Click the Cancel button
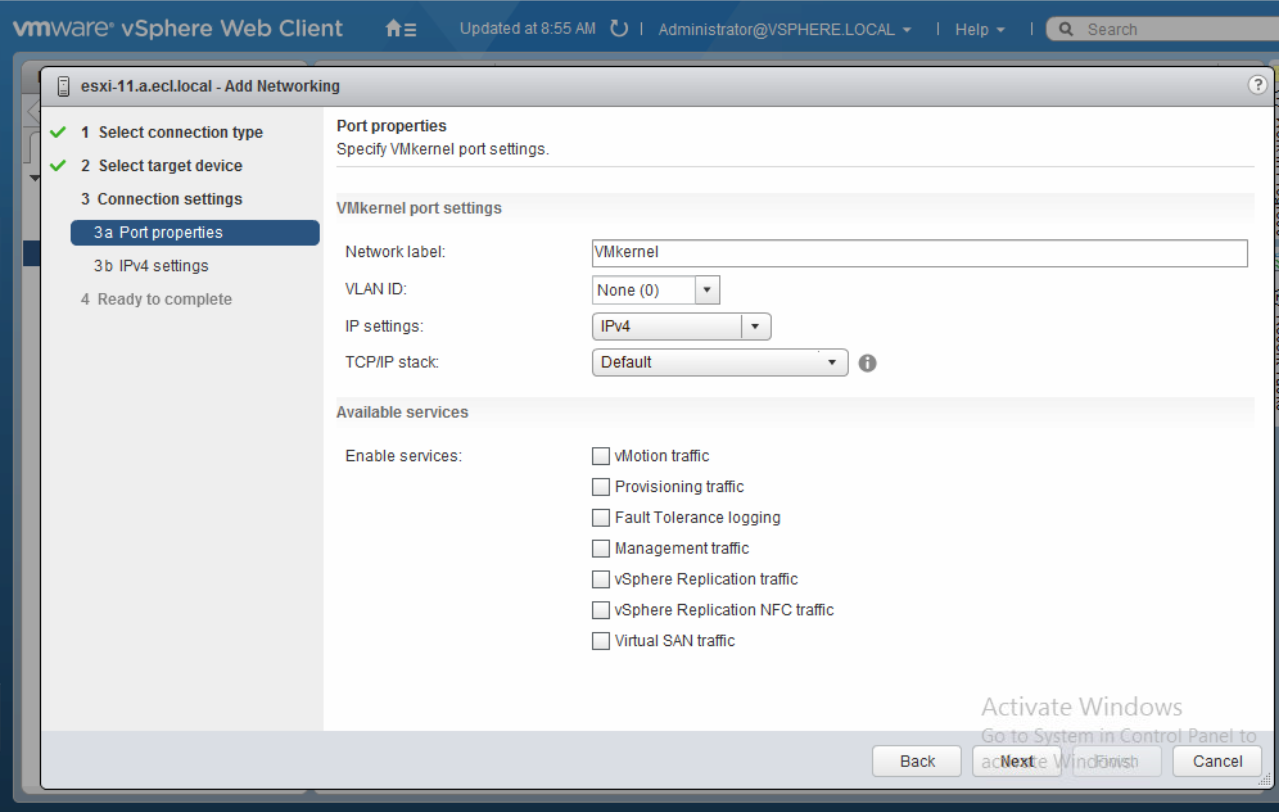Viewport: 1279px width, 812px height. (1217, 761)
